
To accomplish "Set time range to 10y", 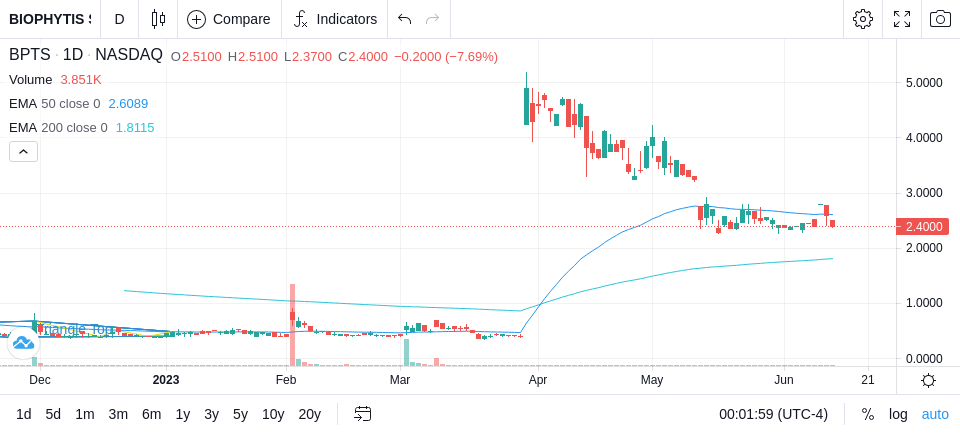I will [272, 415].
